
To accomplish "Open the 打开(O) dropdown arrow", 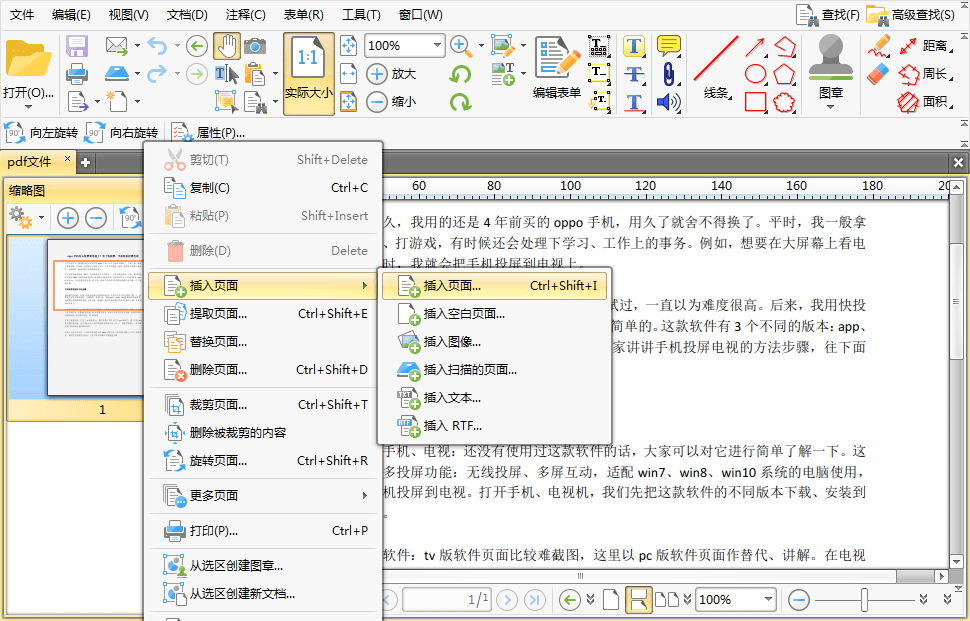I will tap(28, 108).
